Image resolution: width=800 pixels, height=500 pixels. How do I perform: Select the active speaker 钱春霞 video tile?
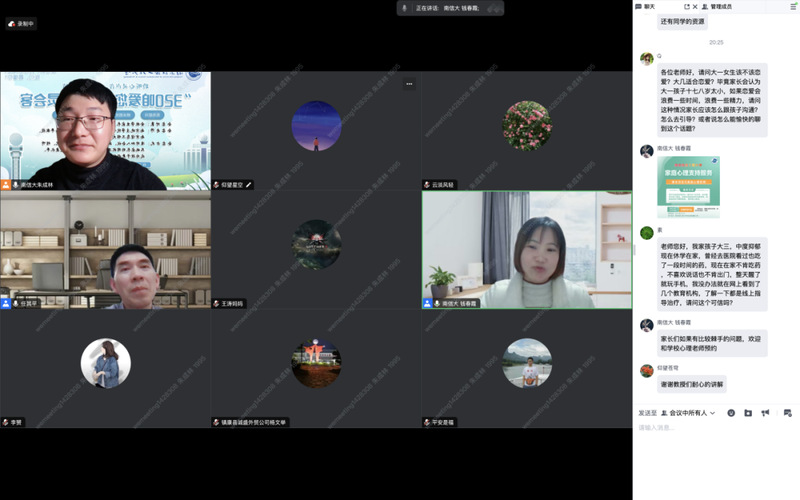pos(526,250)
